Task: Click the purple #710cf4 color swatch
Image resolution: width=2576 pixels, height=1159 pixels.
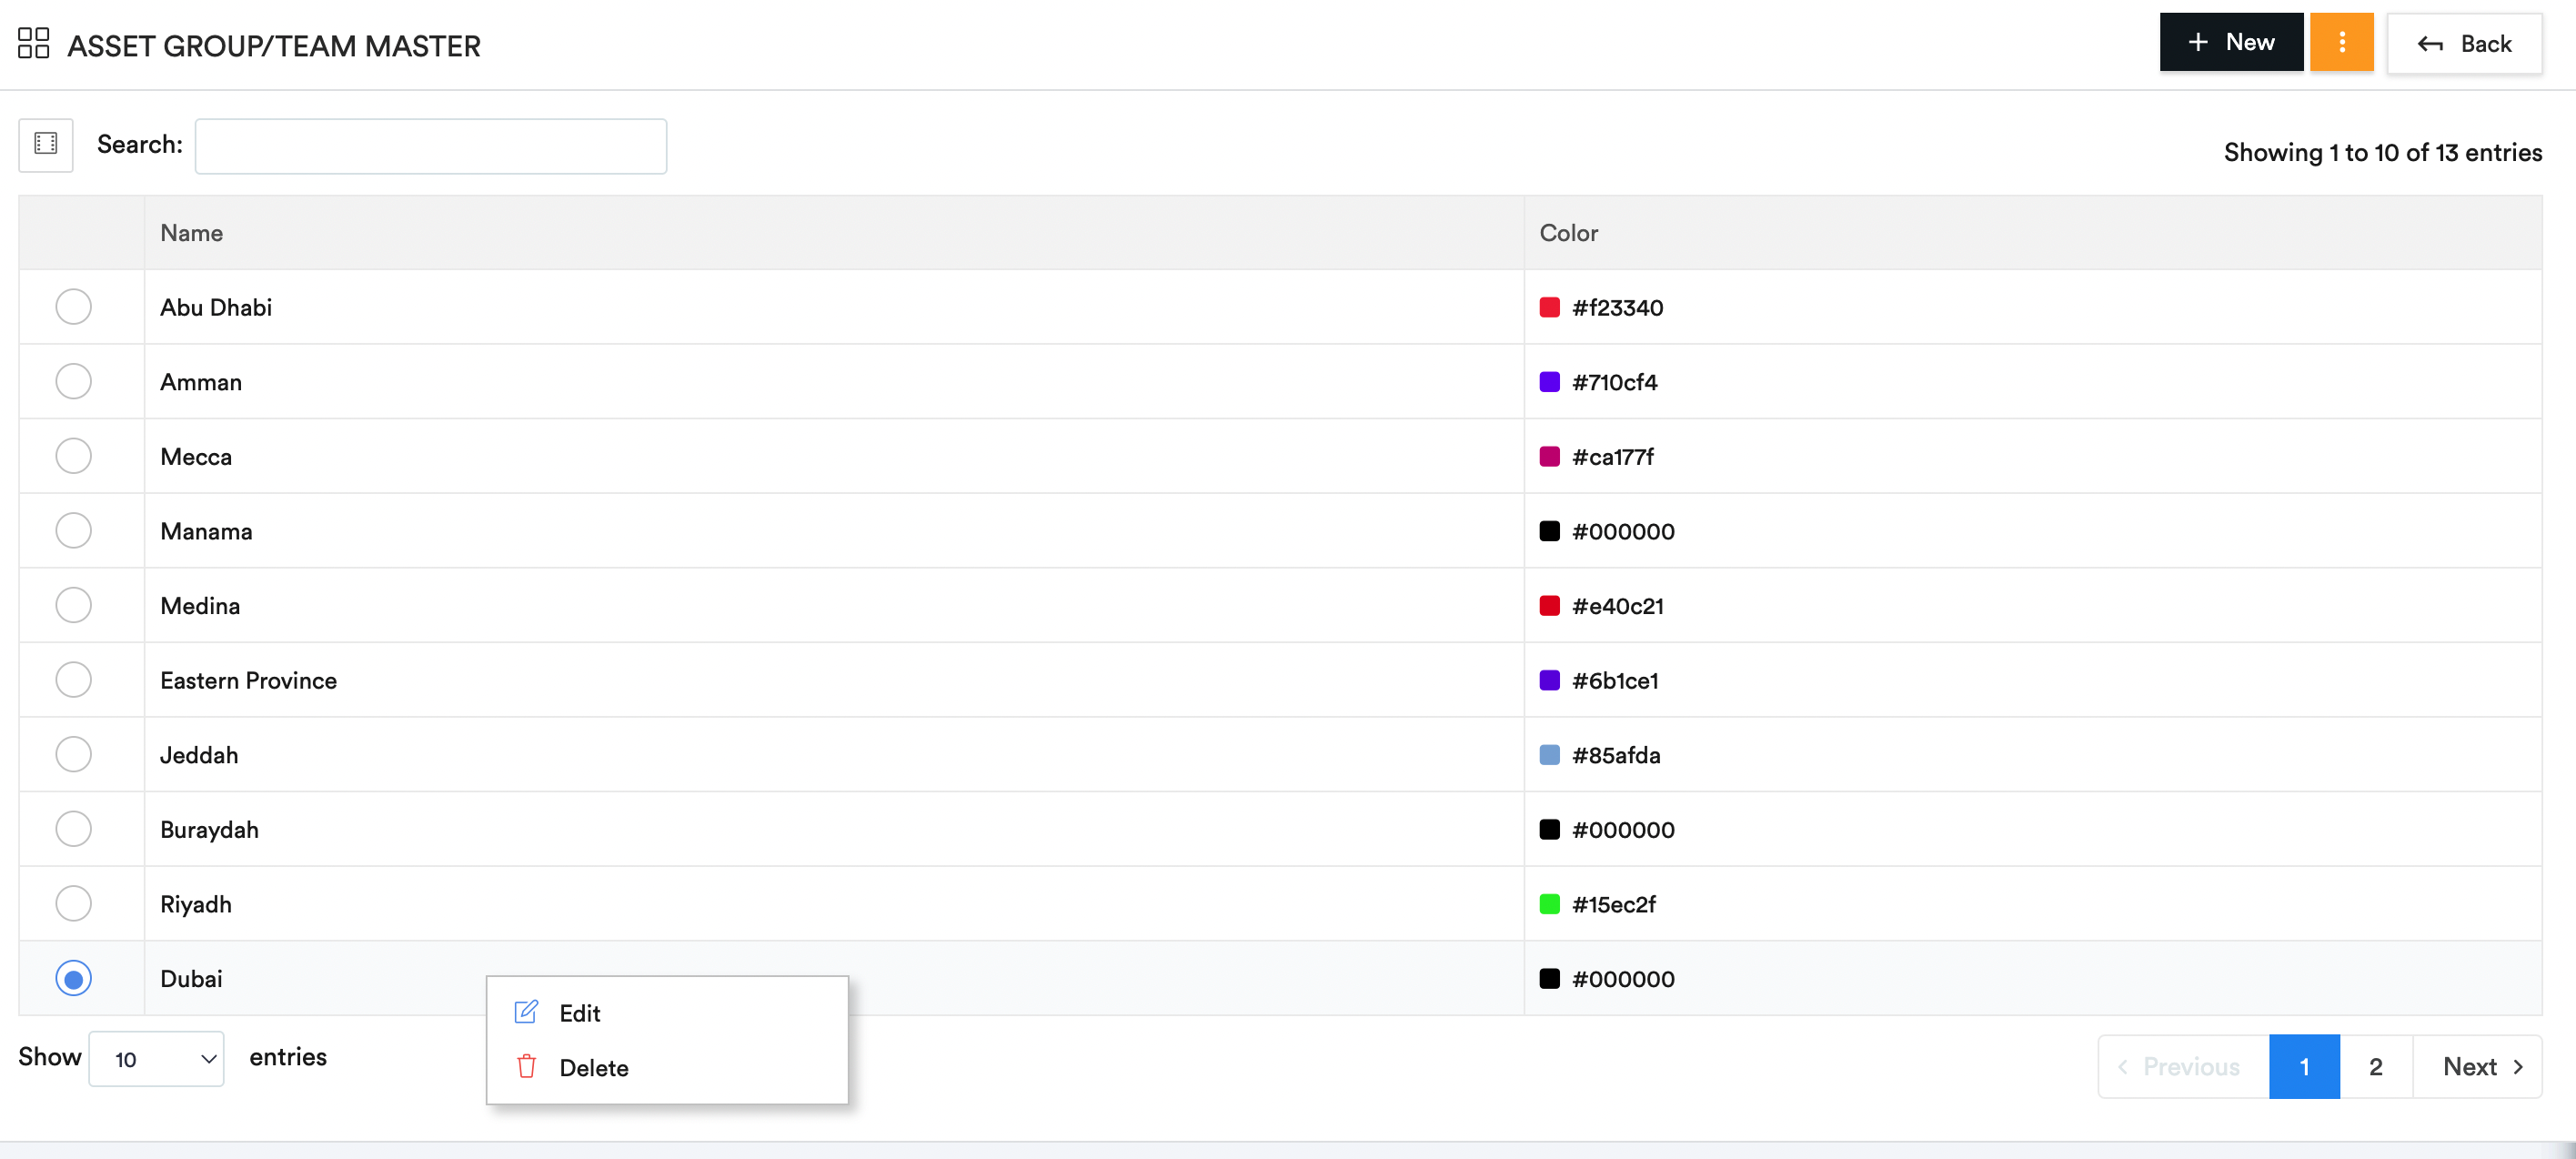Action: 1549,381
